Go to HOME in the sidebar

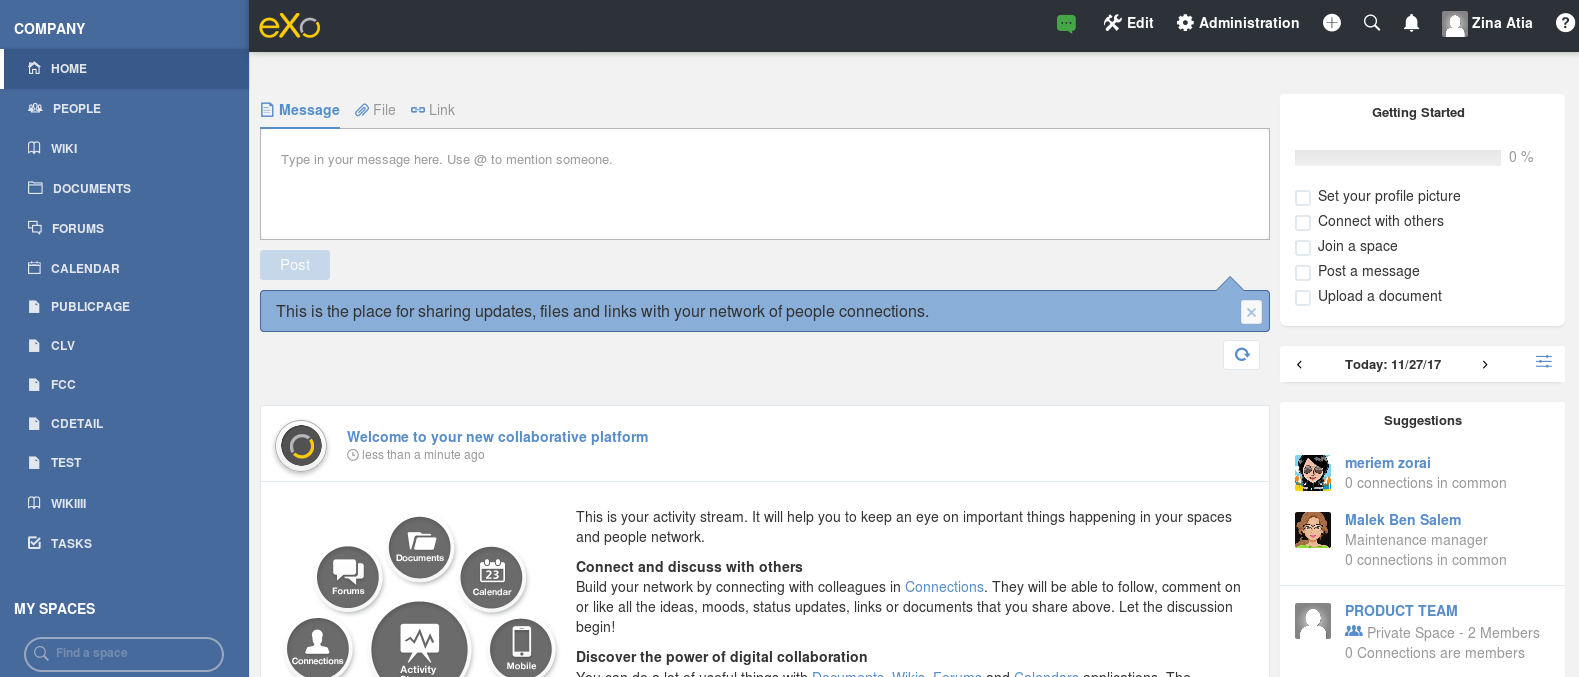coord(124,69)
